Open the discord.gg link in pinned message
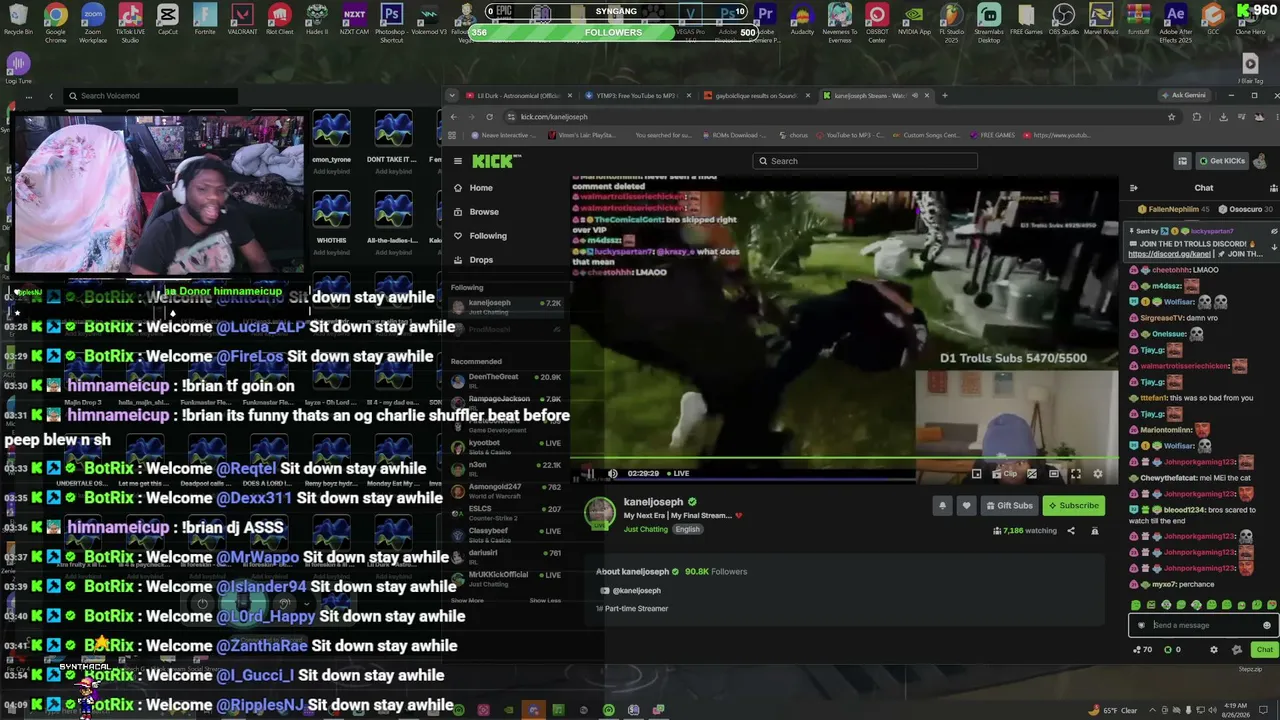The width and height of the screenshot is (1280, 720). (x=1169, y=254)
